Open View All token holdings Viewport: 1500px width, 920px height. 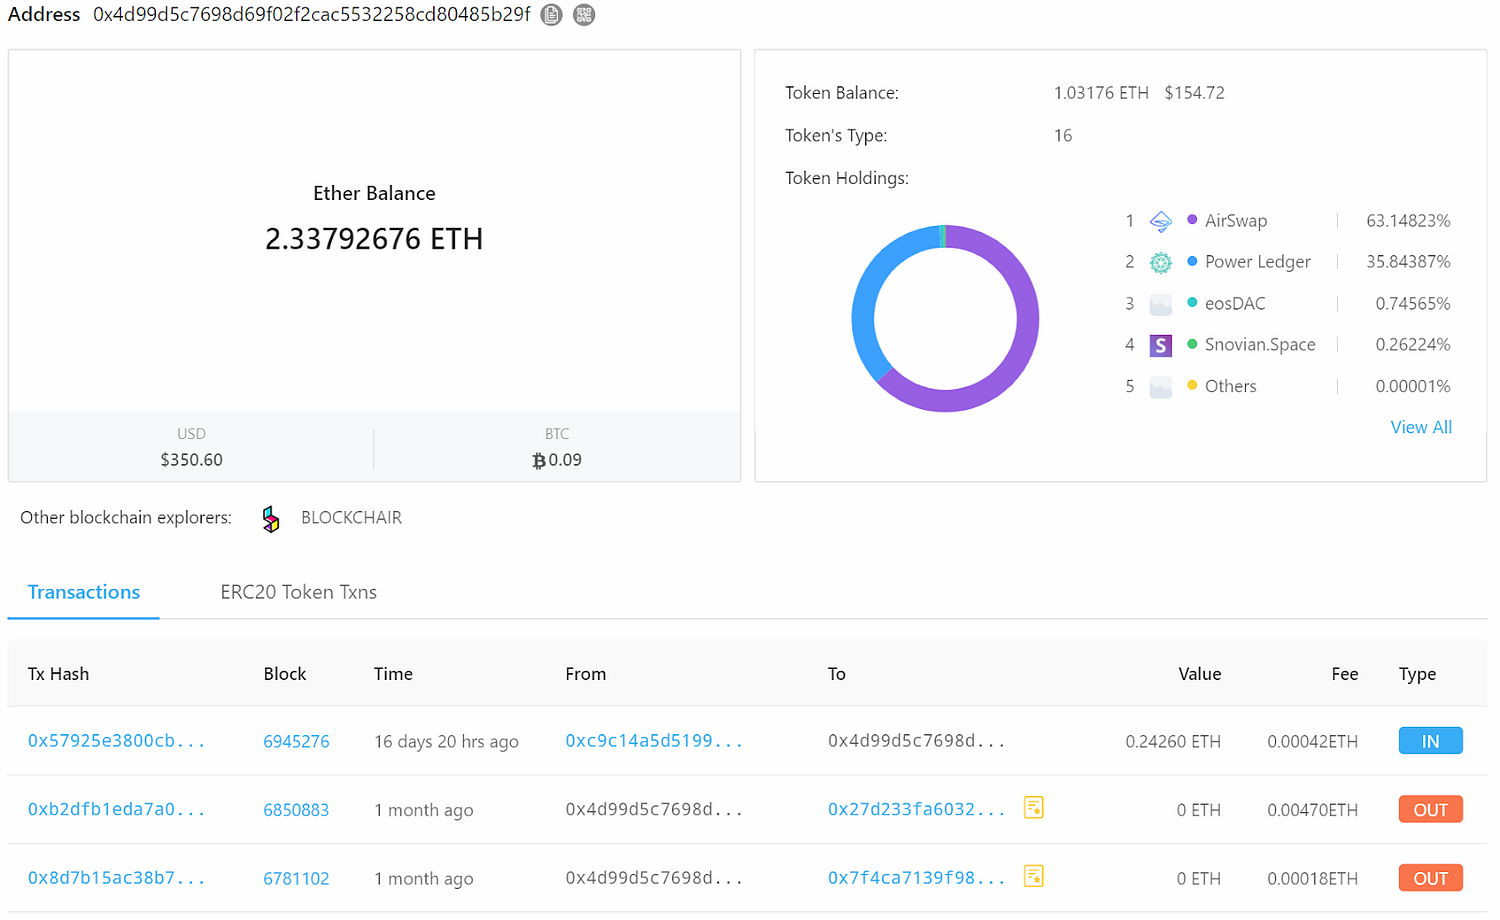coord(1421,427)
